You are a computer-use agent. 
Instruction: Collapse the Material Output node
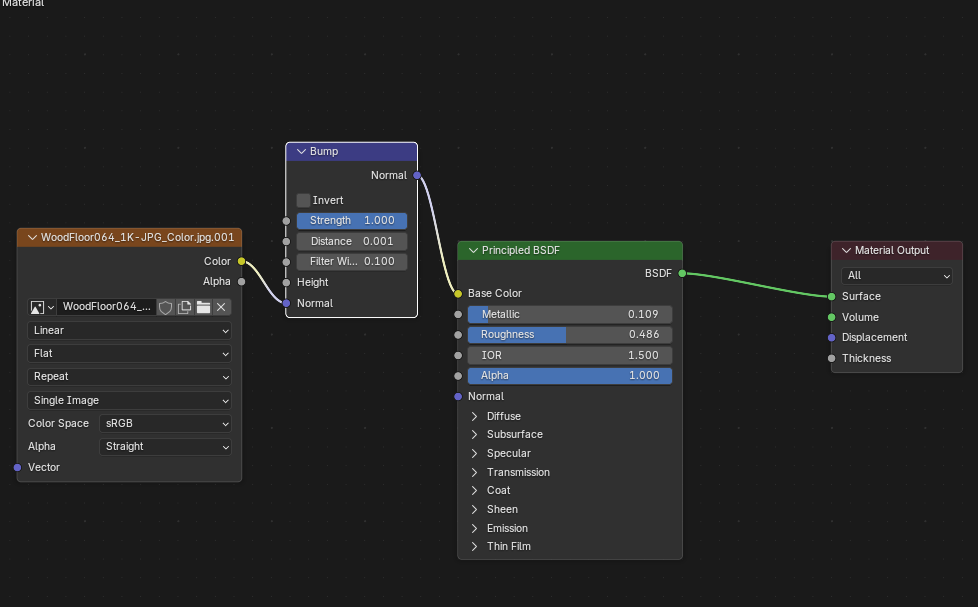click(x=846, y=250)
